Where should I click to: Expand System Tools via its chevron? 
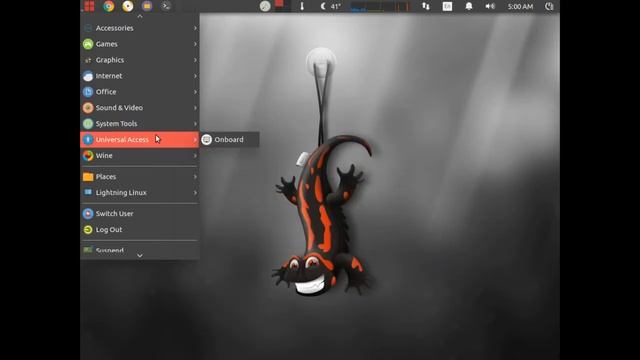tap(195, 124)
